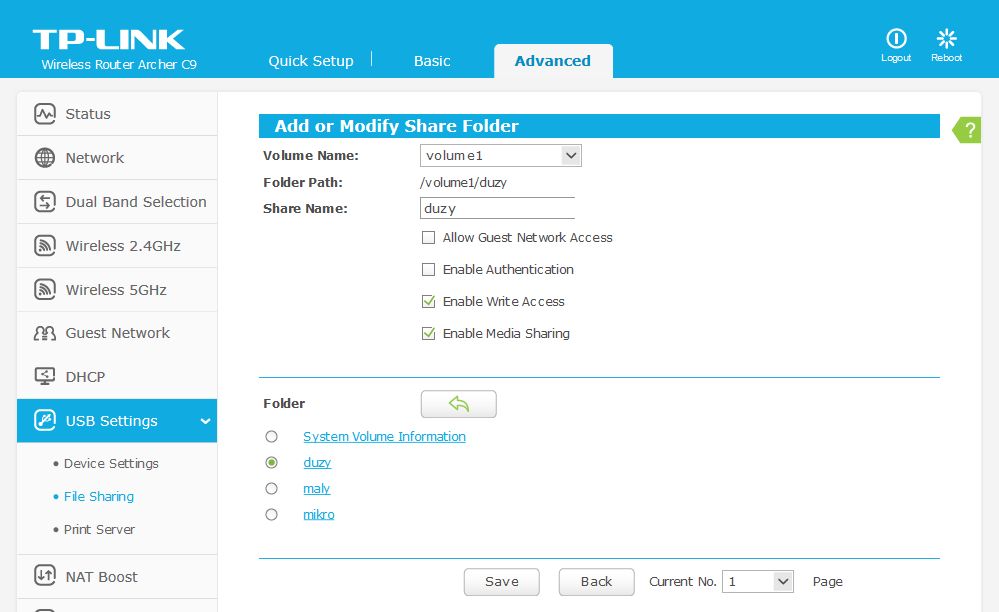Collapse the USB Settings chevron

pyautogui.click(x=205, y=421)
